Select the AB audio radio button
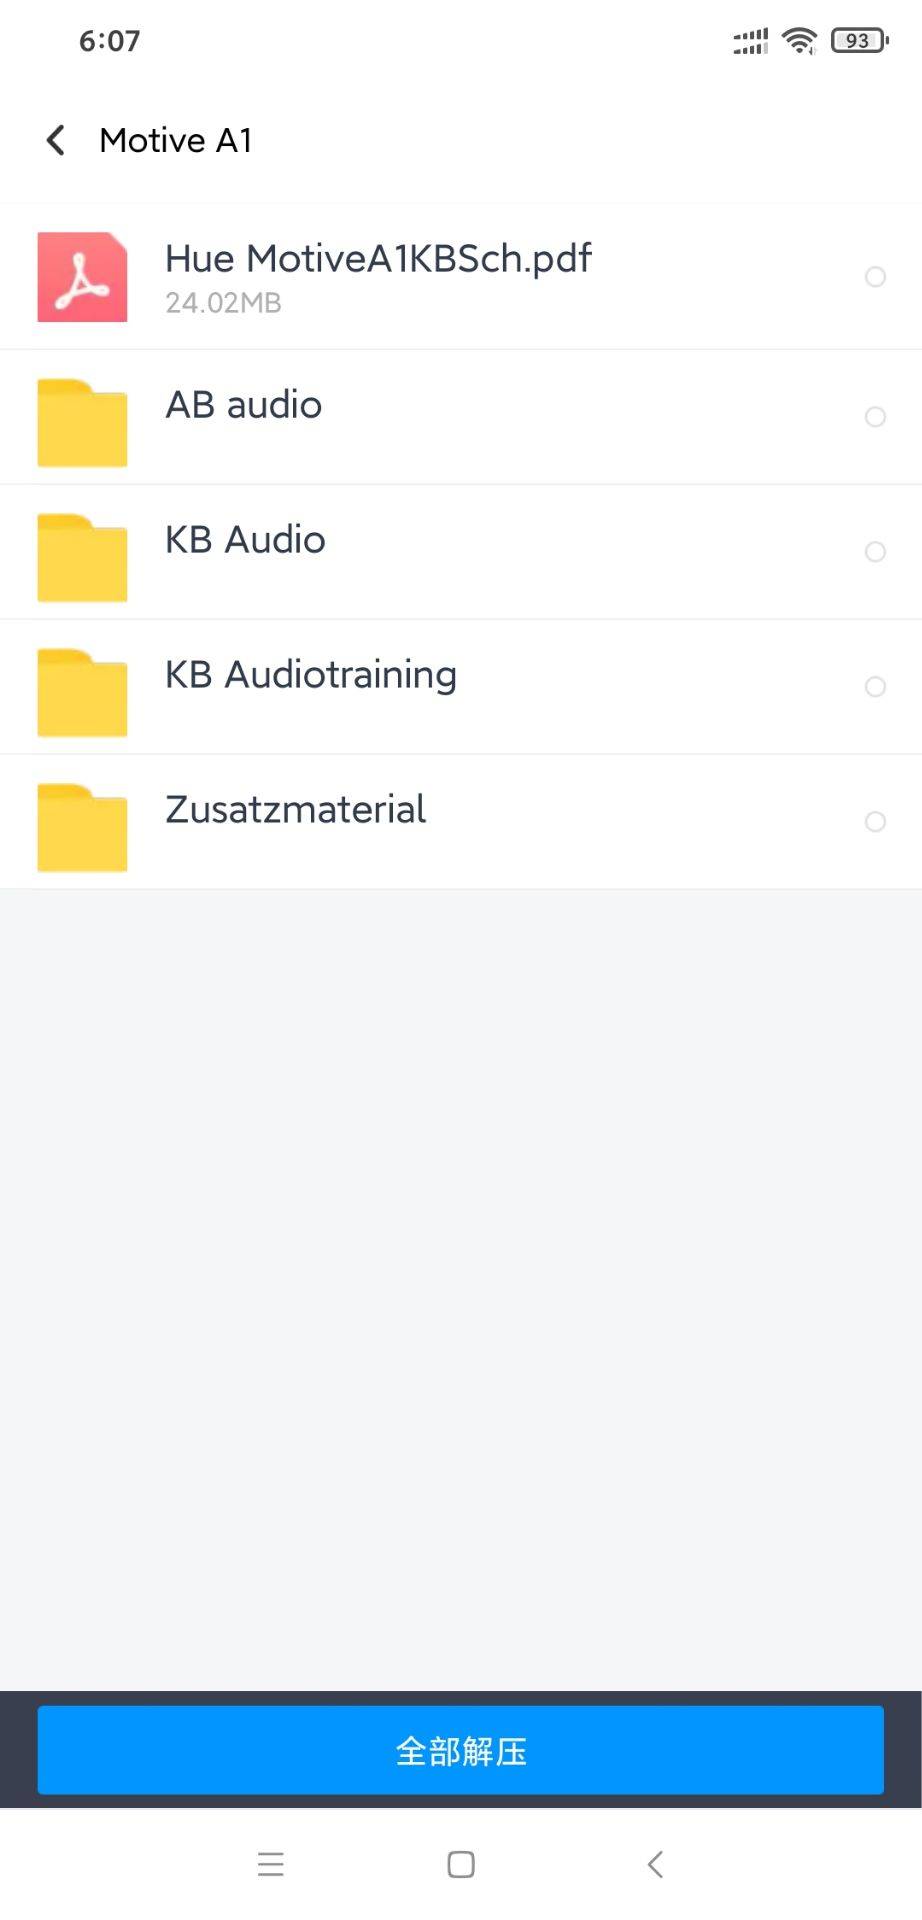This screenshot has height=1920, width=922. pyautogui.click(x=875, y=417)
